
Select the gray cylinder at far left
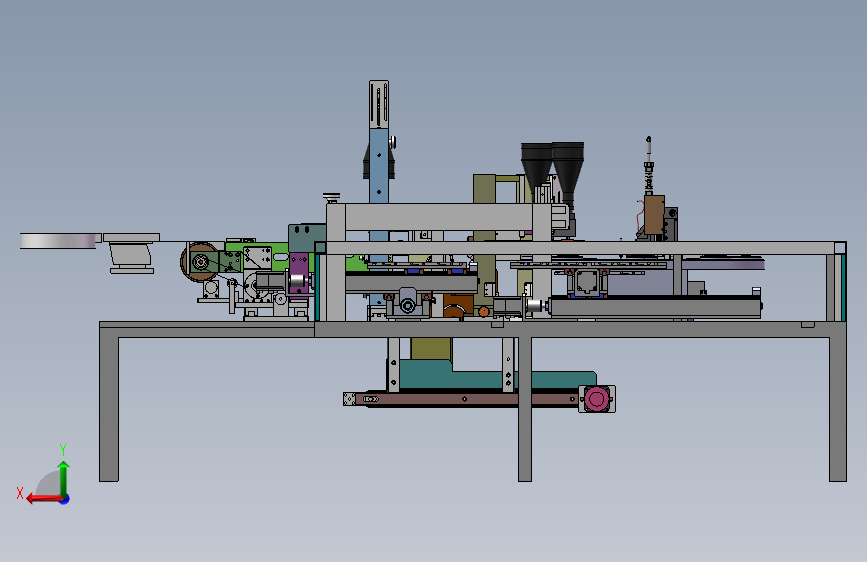click(x=59, y=241)
